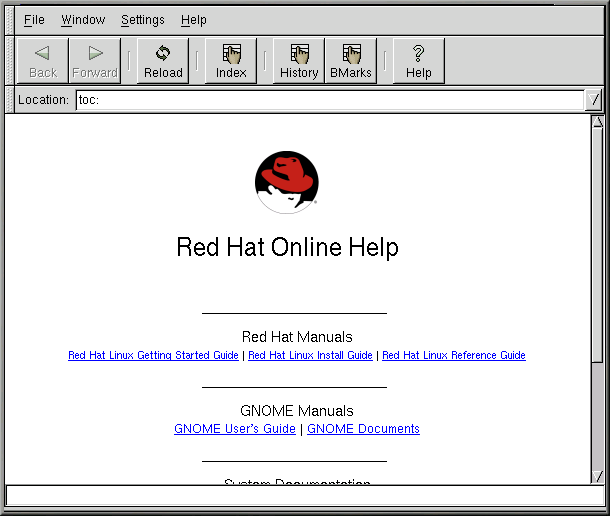Click inside the Location text field
The width and height of the screenshot is (610, 516).
[328, 100]
